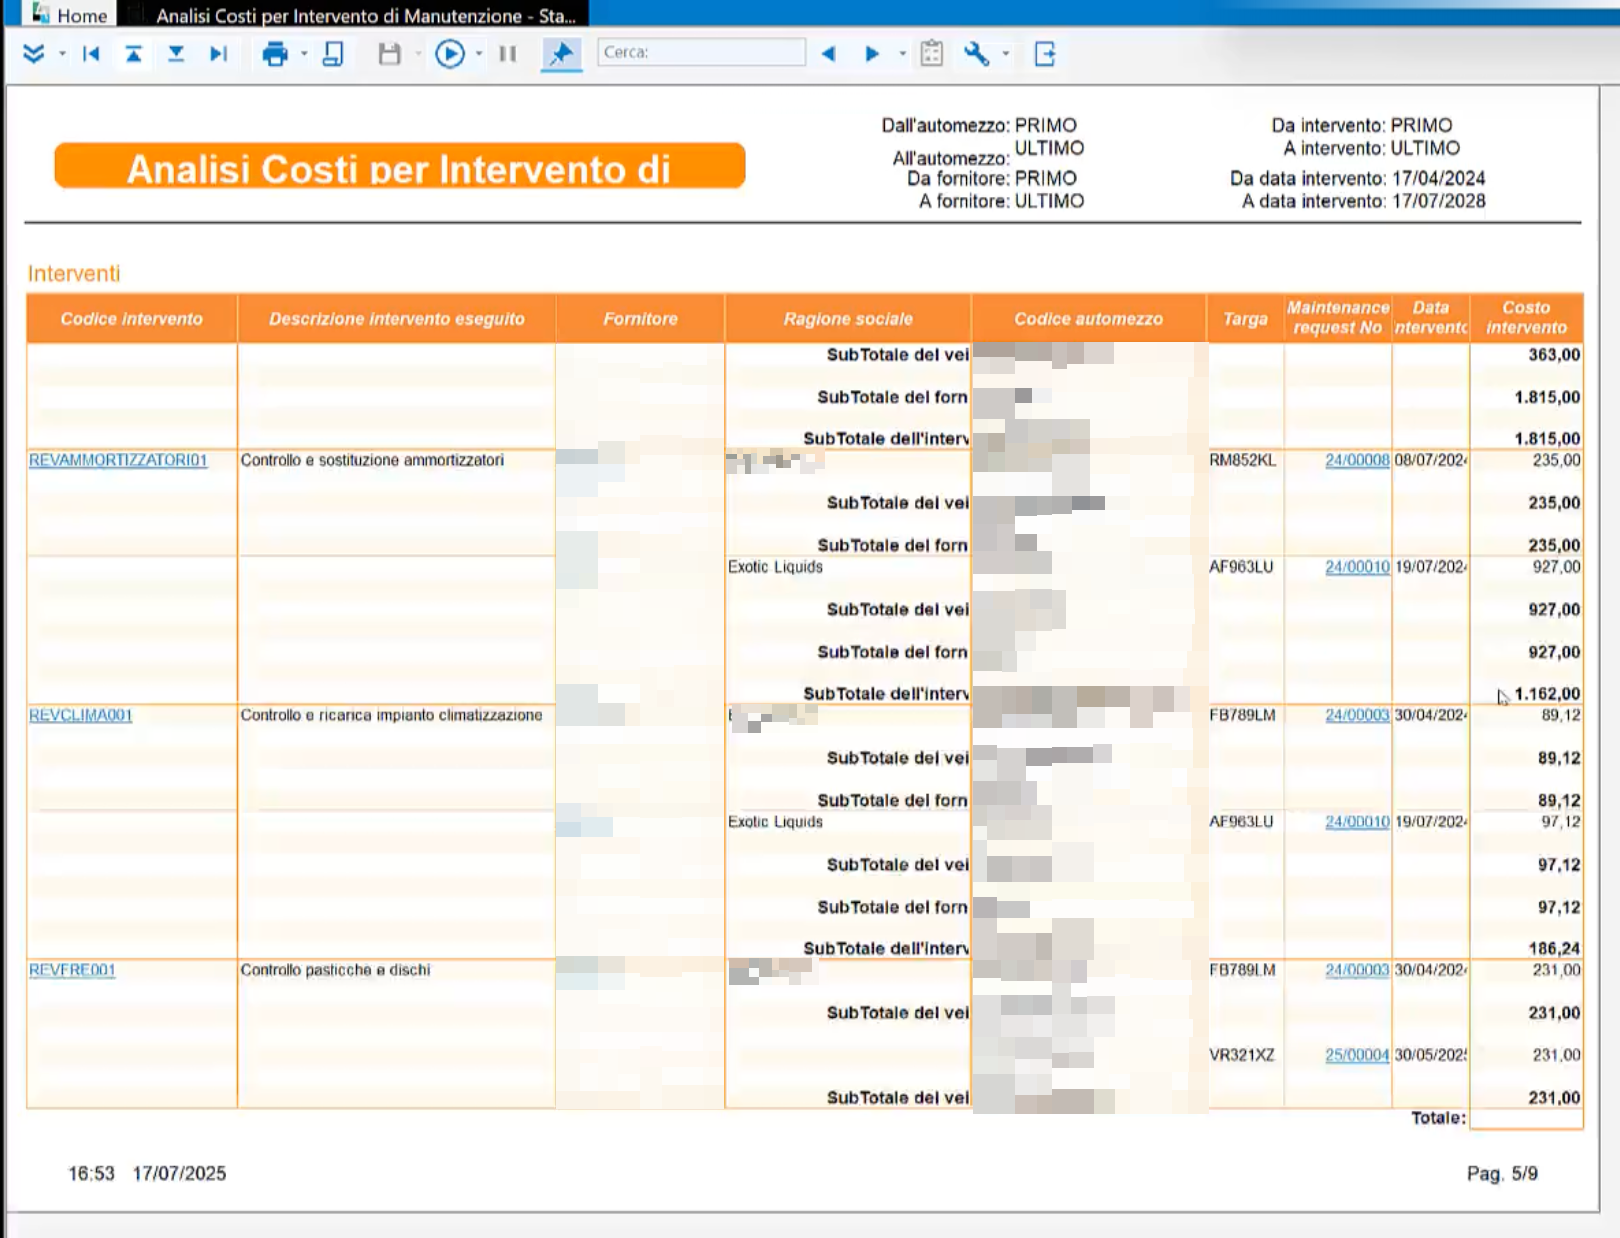The image size is (1620, 1238).
Task: Find next match with right arrow
Action: pyautogui.click(x=872, y=54)
